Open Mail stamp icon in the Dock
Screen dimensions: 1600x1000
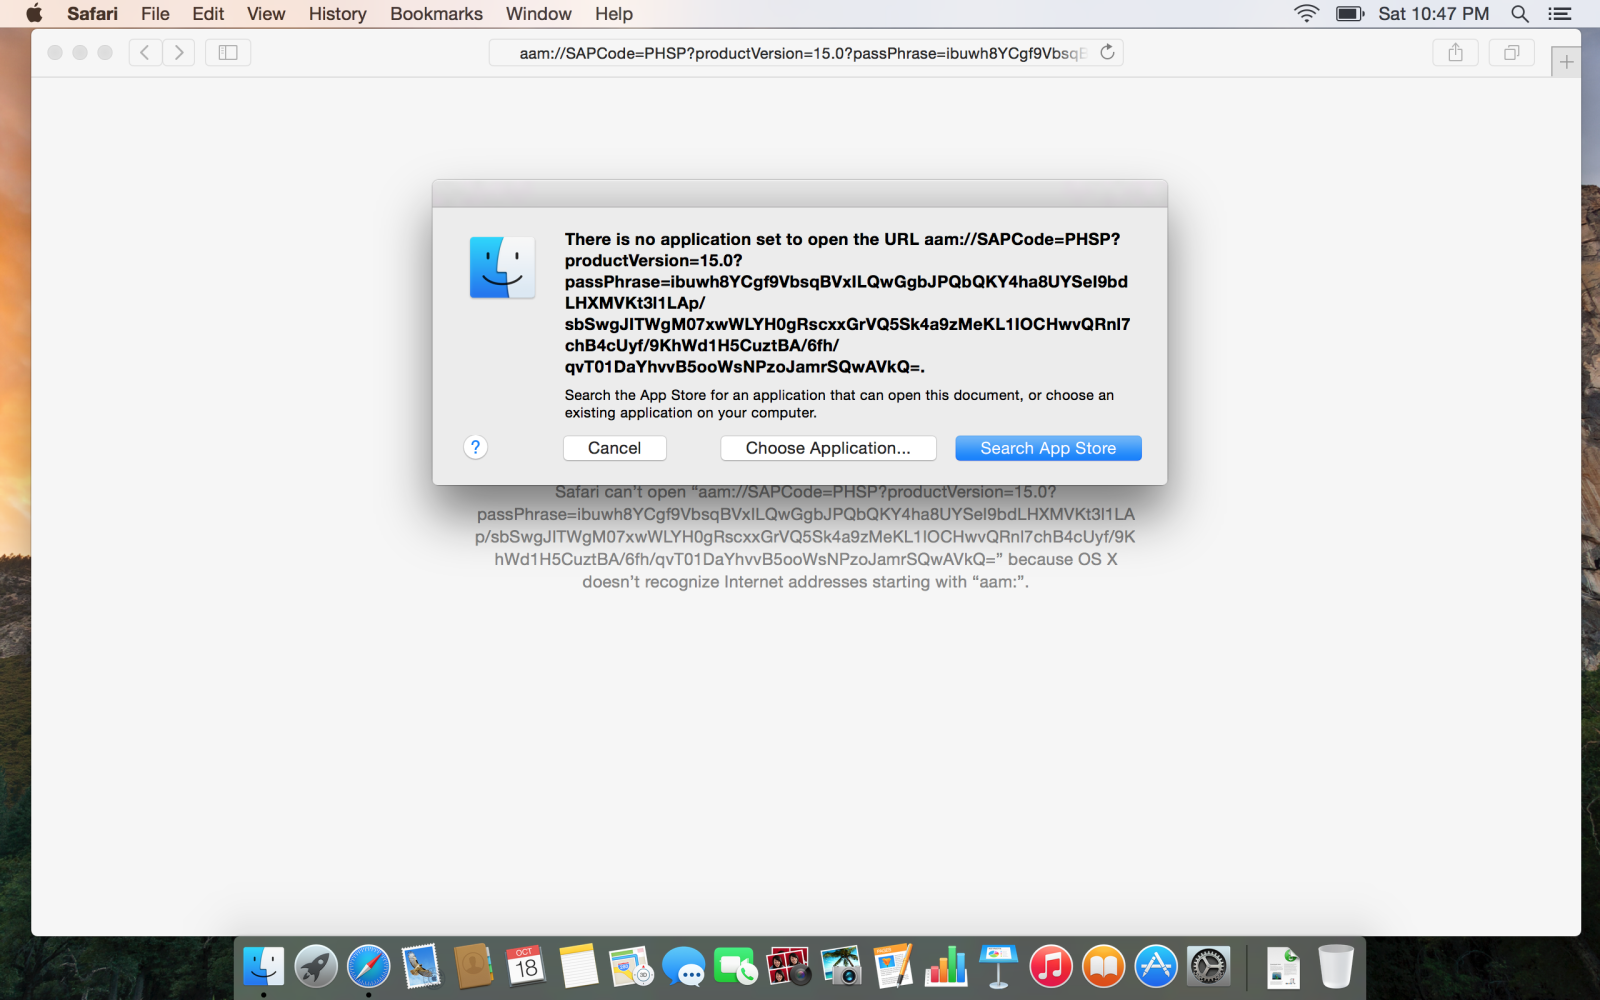(x=421, y=967)
